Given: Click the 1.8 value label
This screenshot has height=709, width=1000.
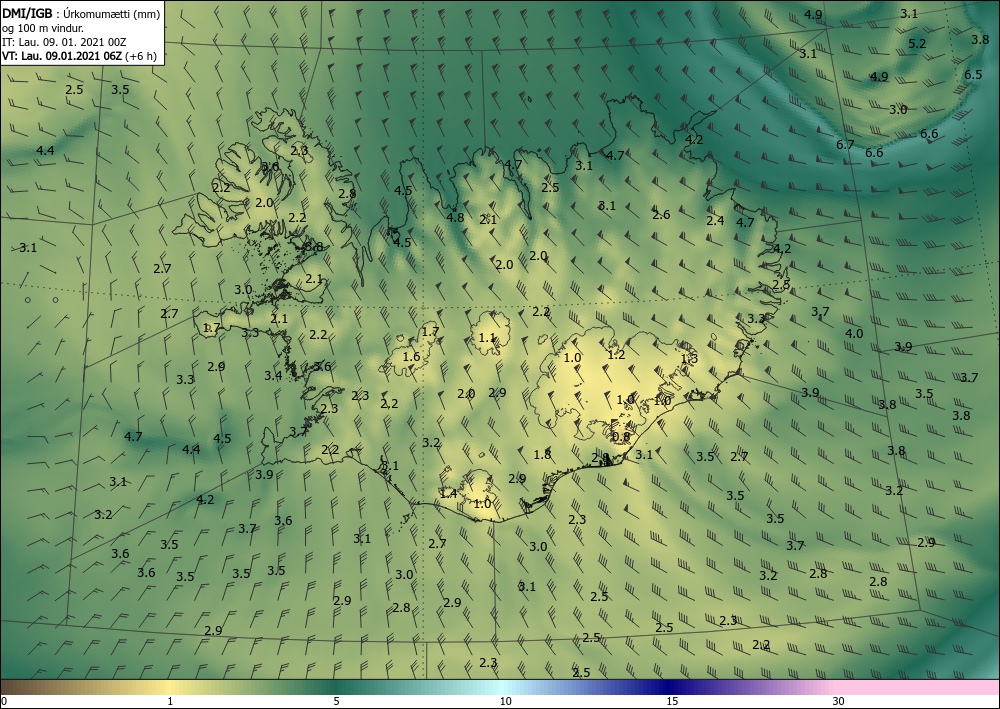Looking at the screenshot, I should tap(542, 454).
